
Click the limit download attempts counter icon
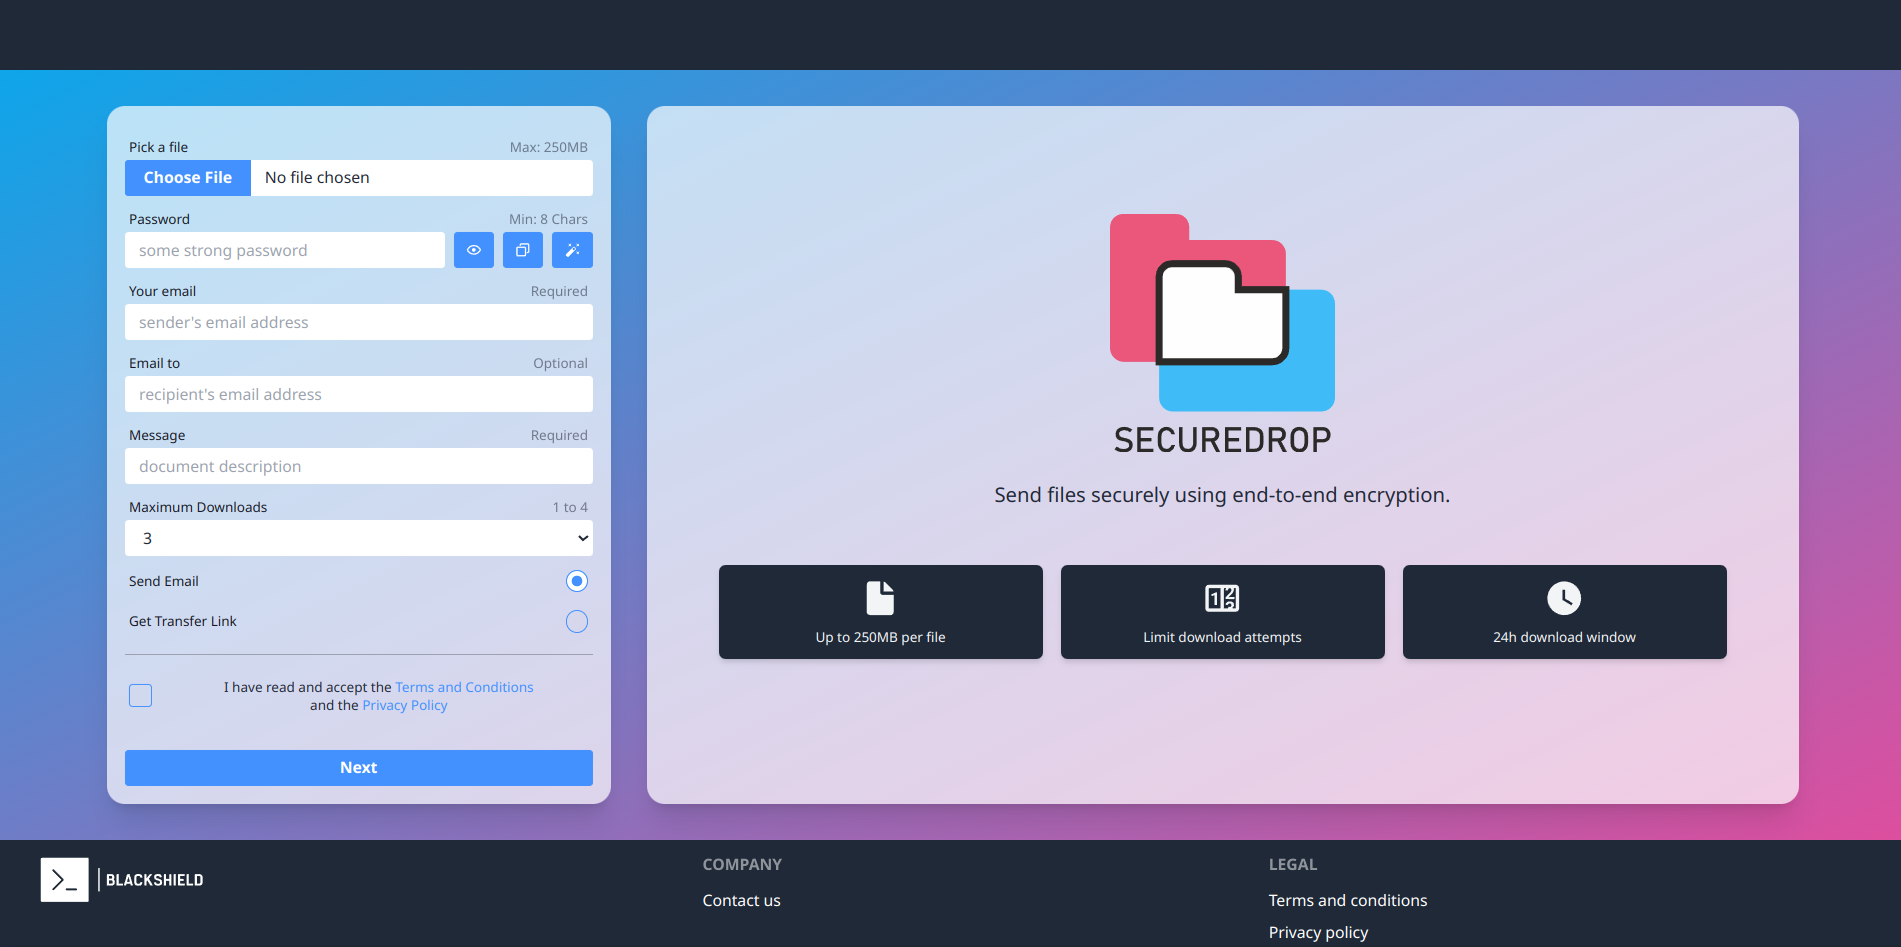click(x=1222, y=598)
